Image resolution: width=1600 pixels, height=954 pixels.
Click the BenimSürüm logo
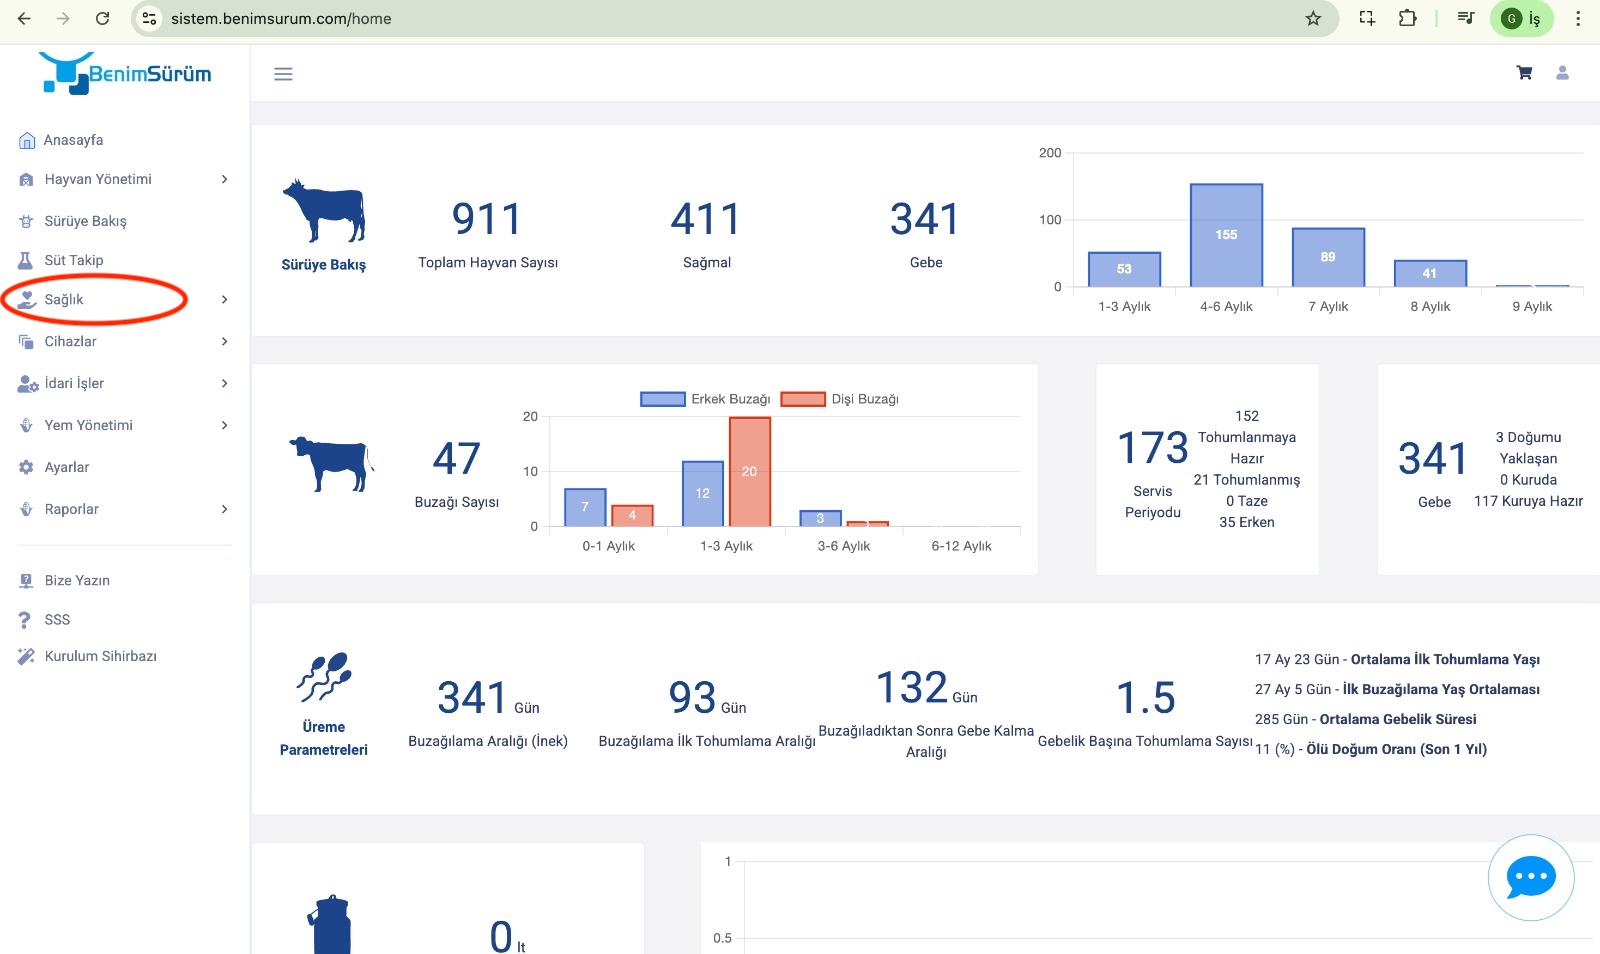tap(125, 73)
